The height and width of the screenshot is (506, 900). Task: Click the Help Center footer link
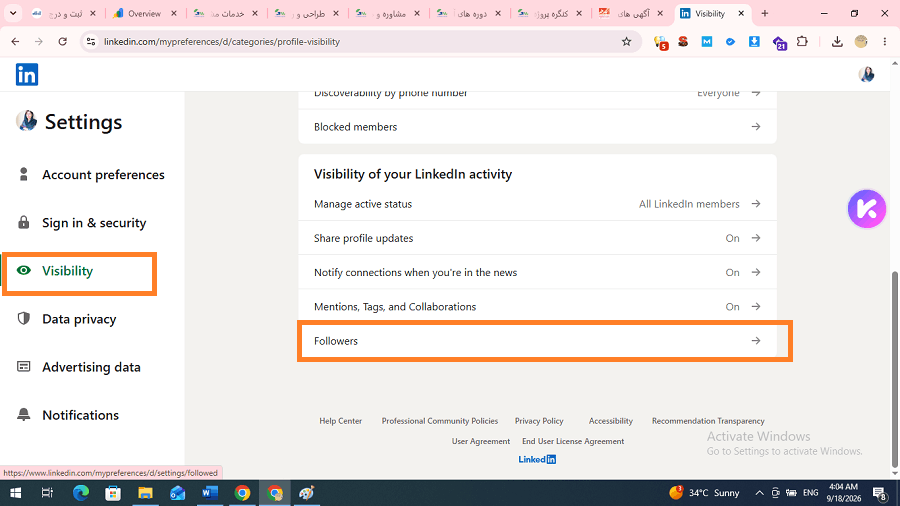click(x=340, y=421)
